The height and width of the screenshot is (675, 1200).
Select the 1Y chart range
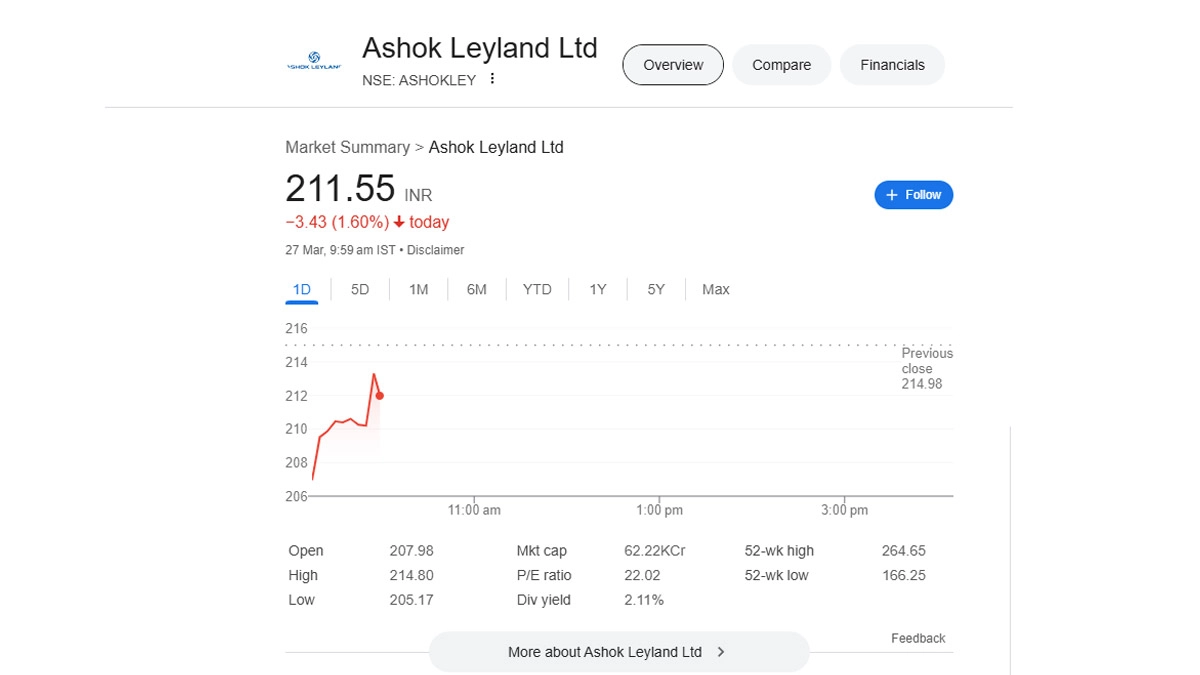(x=597, y=290)
